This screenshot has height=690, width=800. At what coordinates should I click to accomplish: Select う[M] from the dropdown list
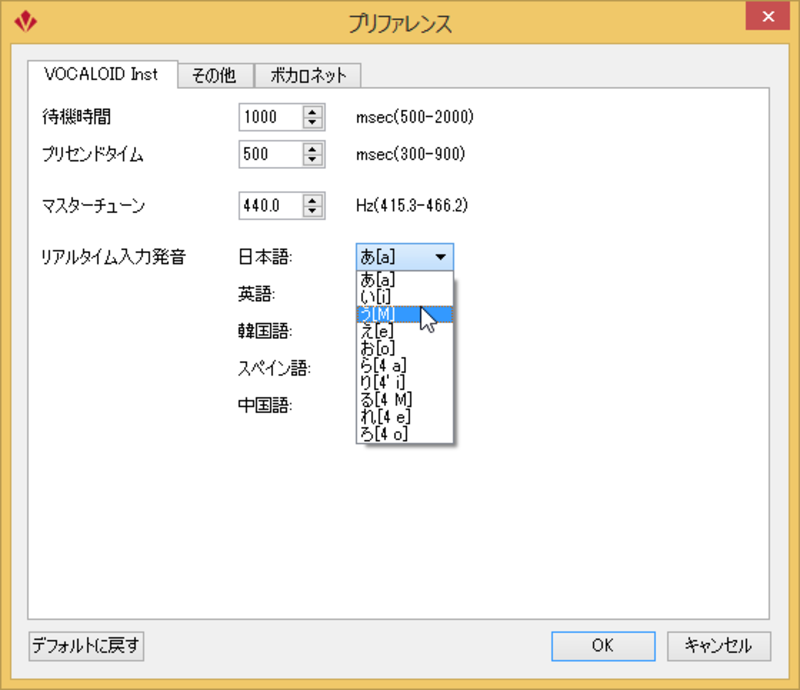(x=405, y=314)
